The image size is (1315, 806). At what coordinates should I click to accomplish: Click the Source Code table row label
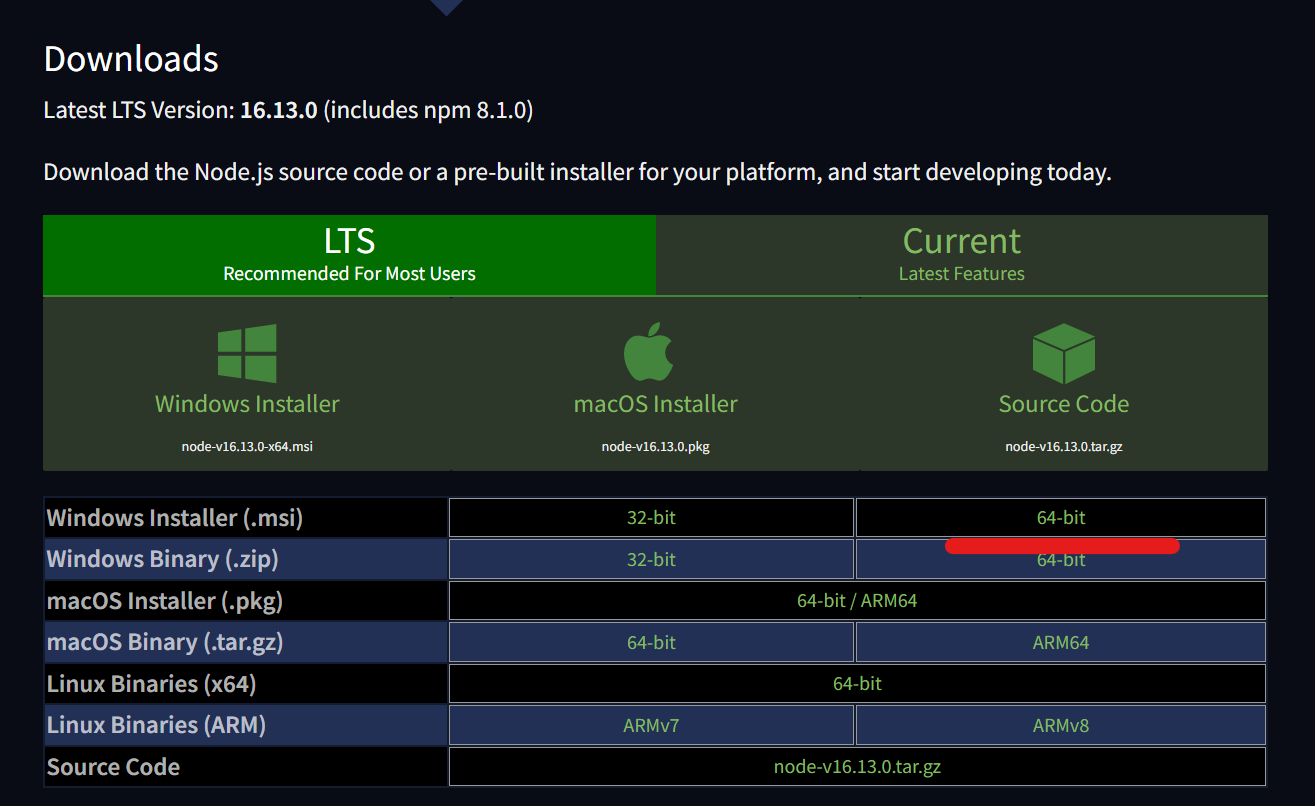[113, 768]
